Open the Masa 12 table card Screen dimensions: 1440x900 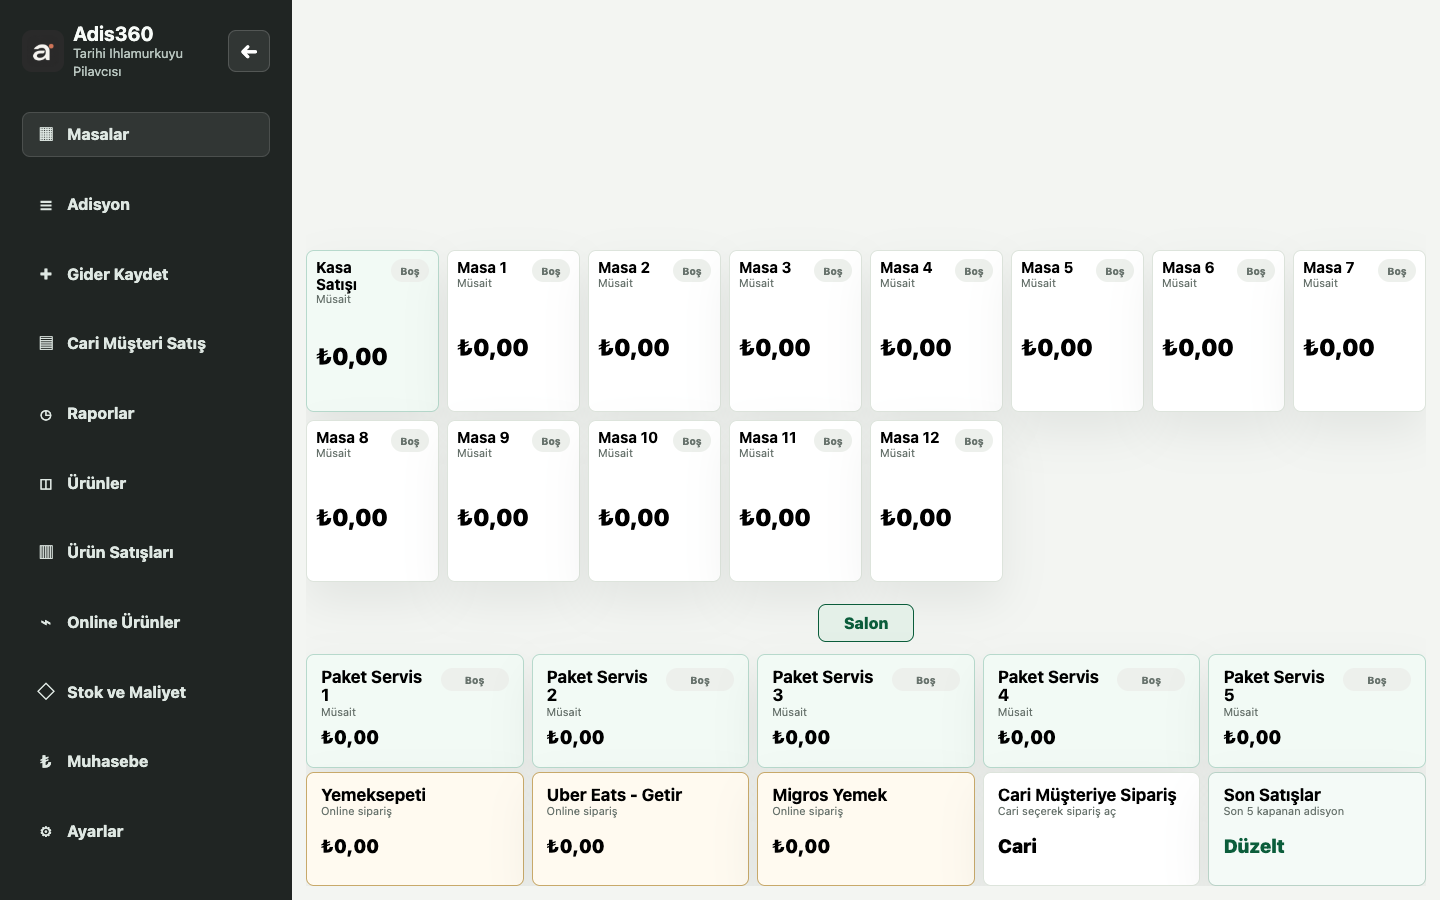tap(936, 501)
